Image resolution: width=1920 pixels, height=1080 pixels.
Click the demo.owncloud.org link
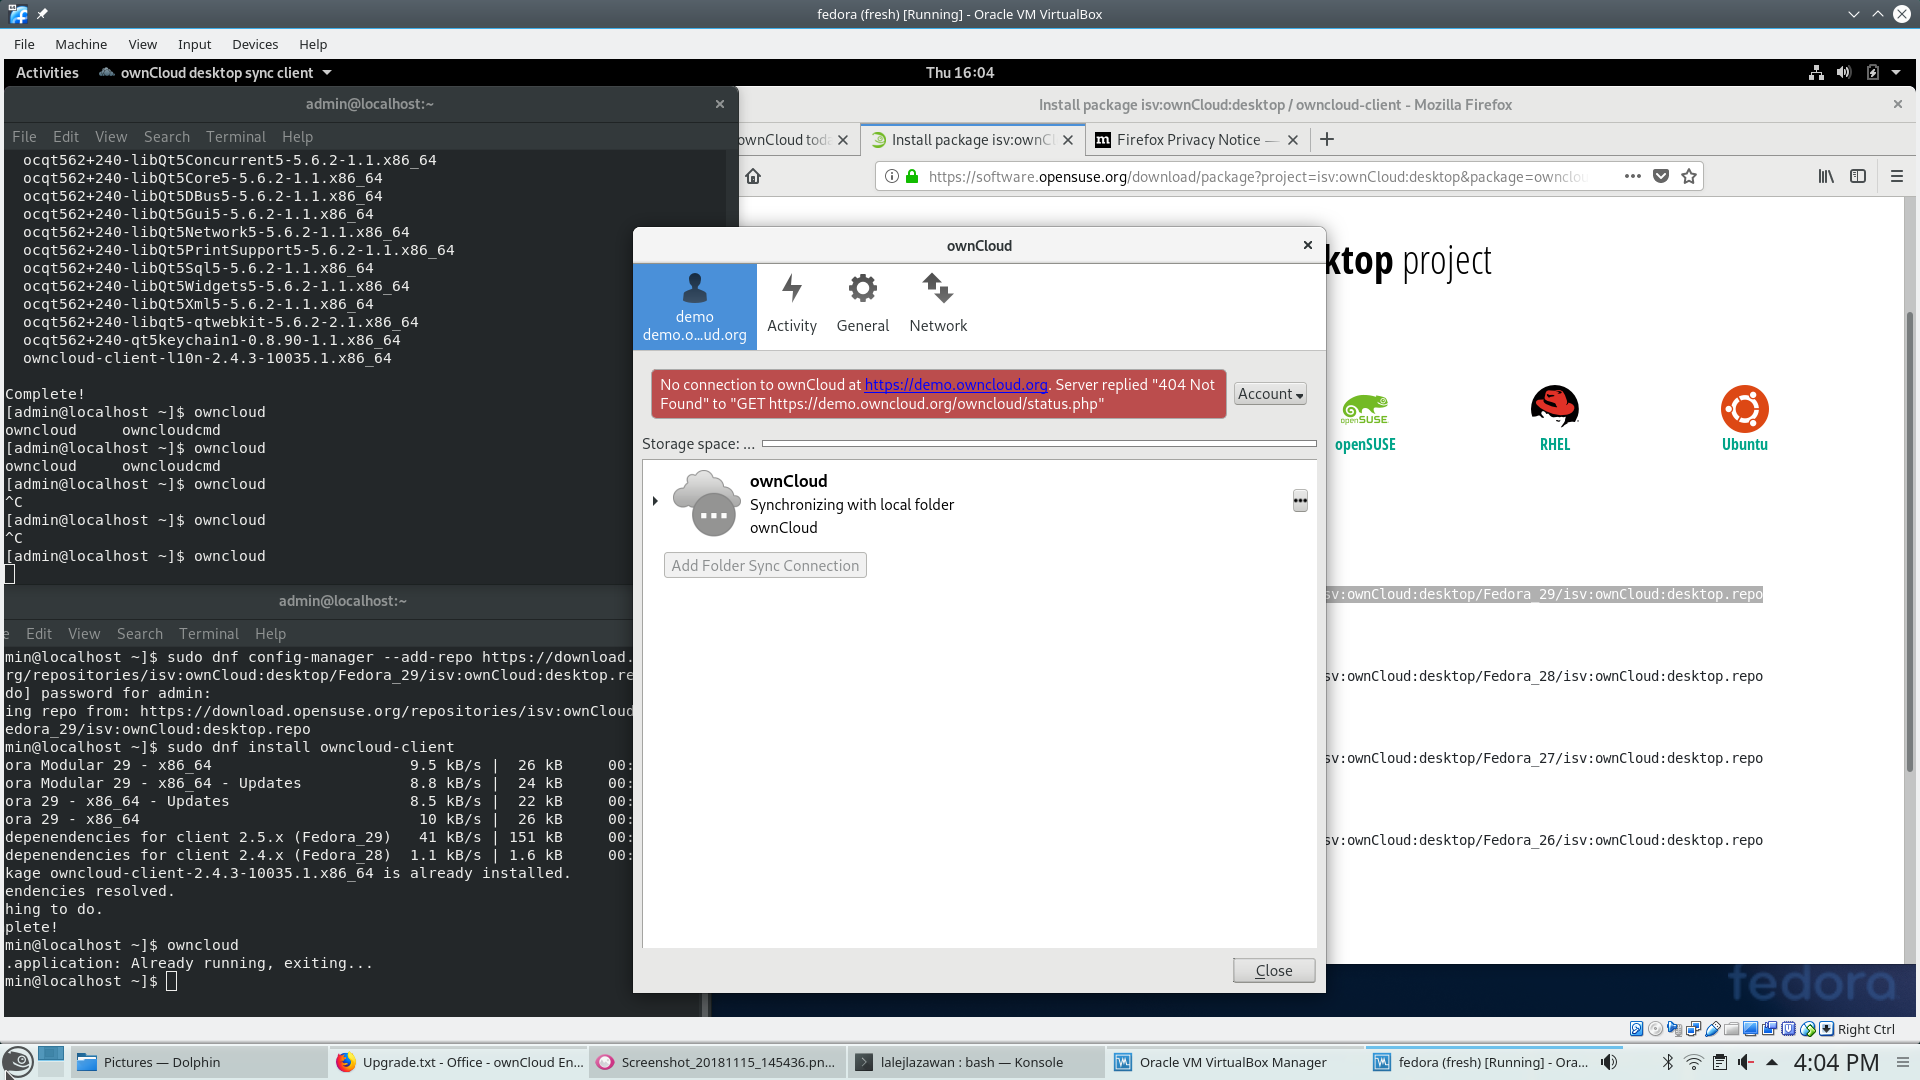[x=956, y=385]
